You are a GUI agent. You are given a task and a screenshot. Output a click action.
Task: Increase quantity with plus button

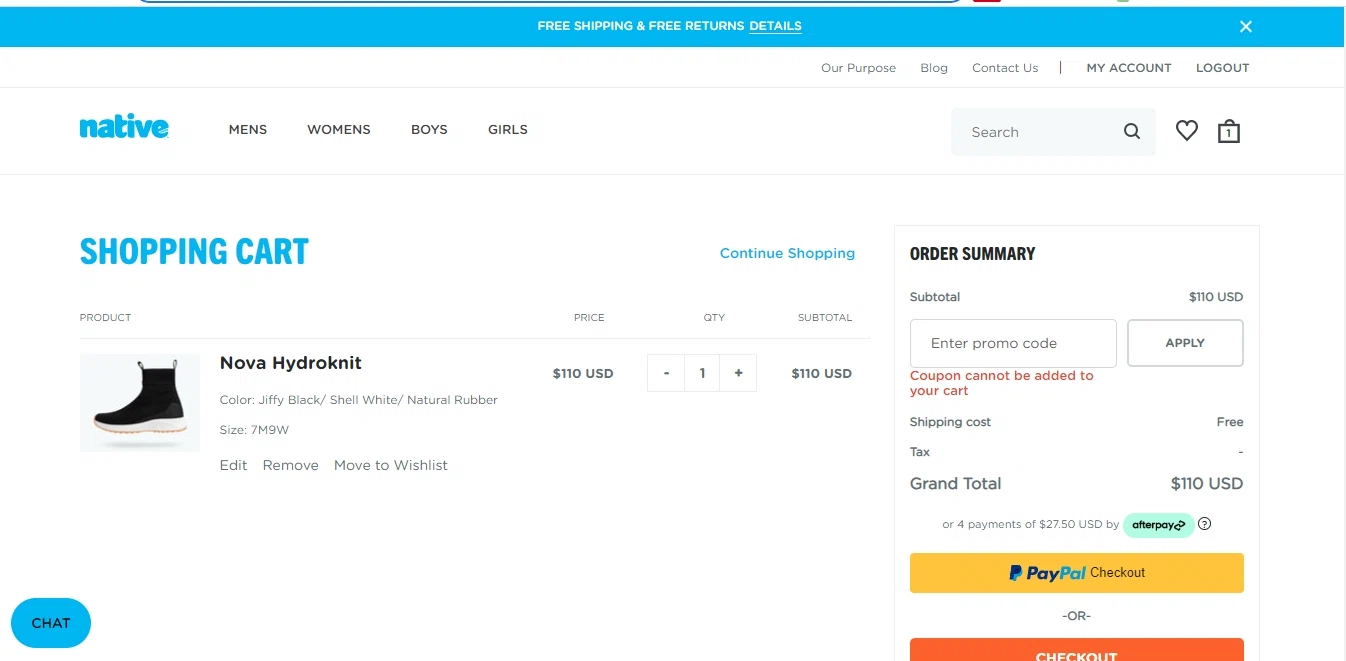click(738, 373)
